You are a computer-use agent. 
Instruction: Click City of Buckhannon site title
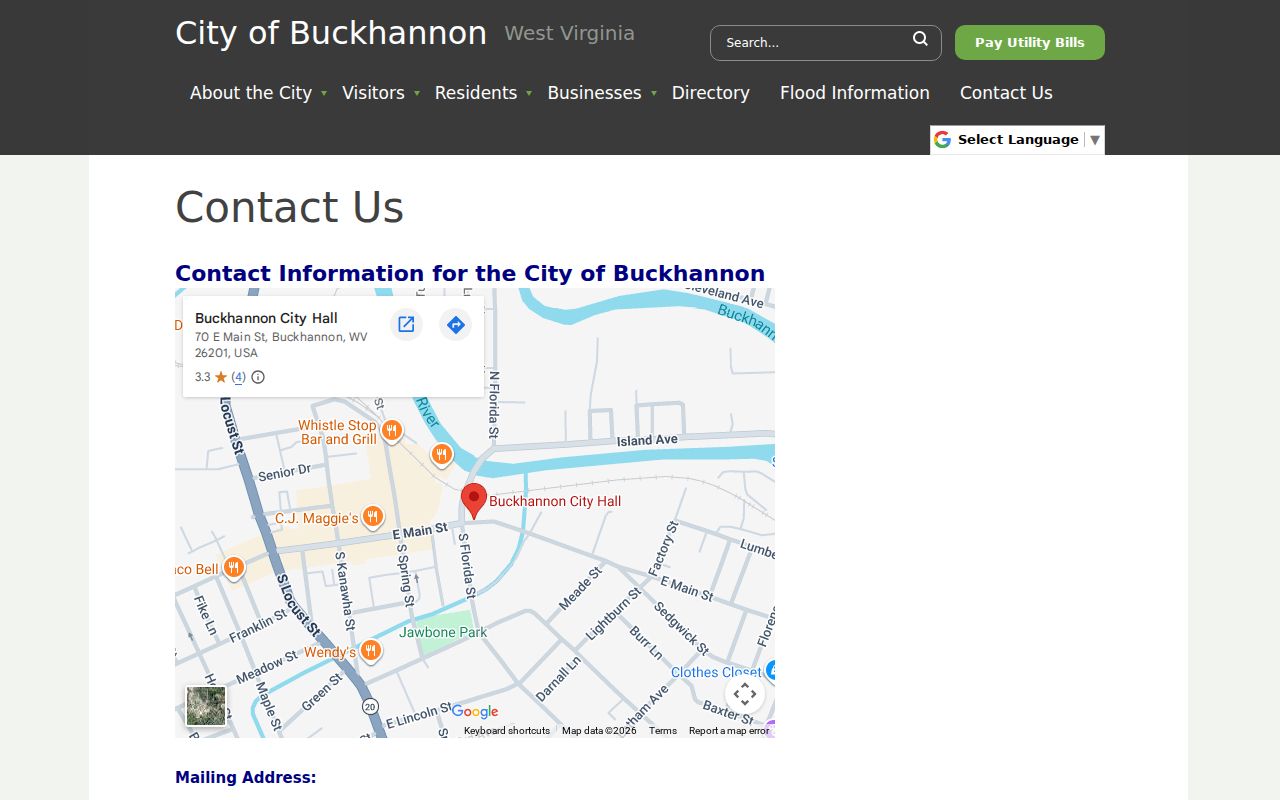click(331, 33)
